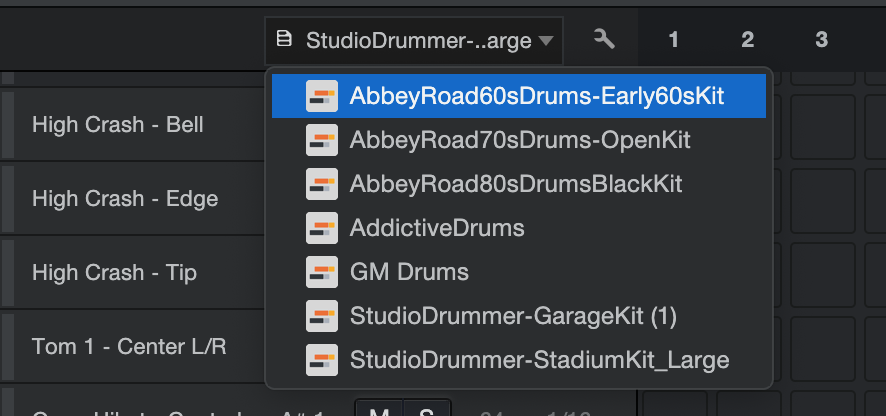
Task: Click the StudioDrummer-GarageKit (1) preset icon
Action: coord(322,317)
